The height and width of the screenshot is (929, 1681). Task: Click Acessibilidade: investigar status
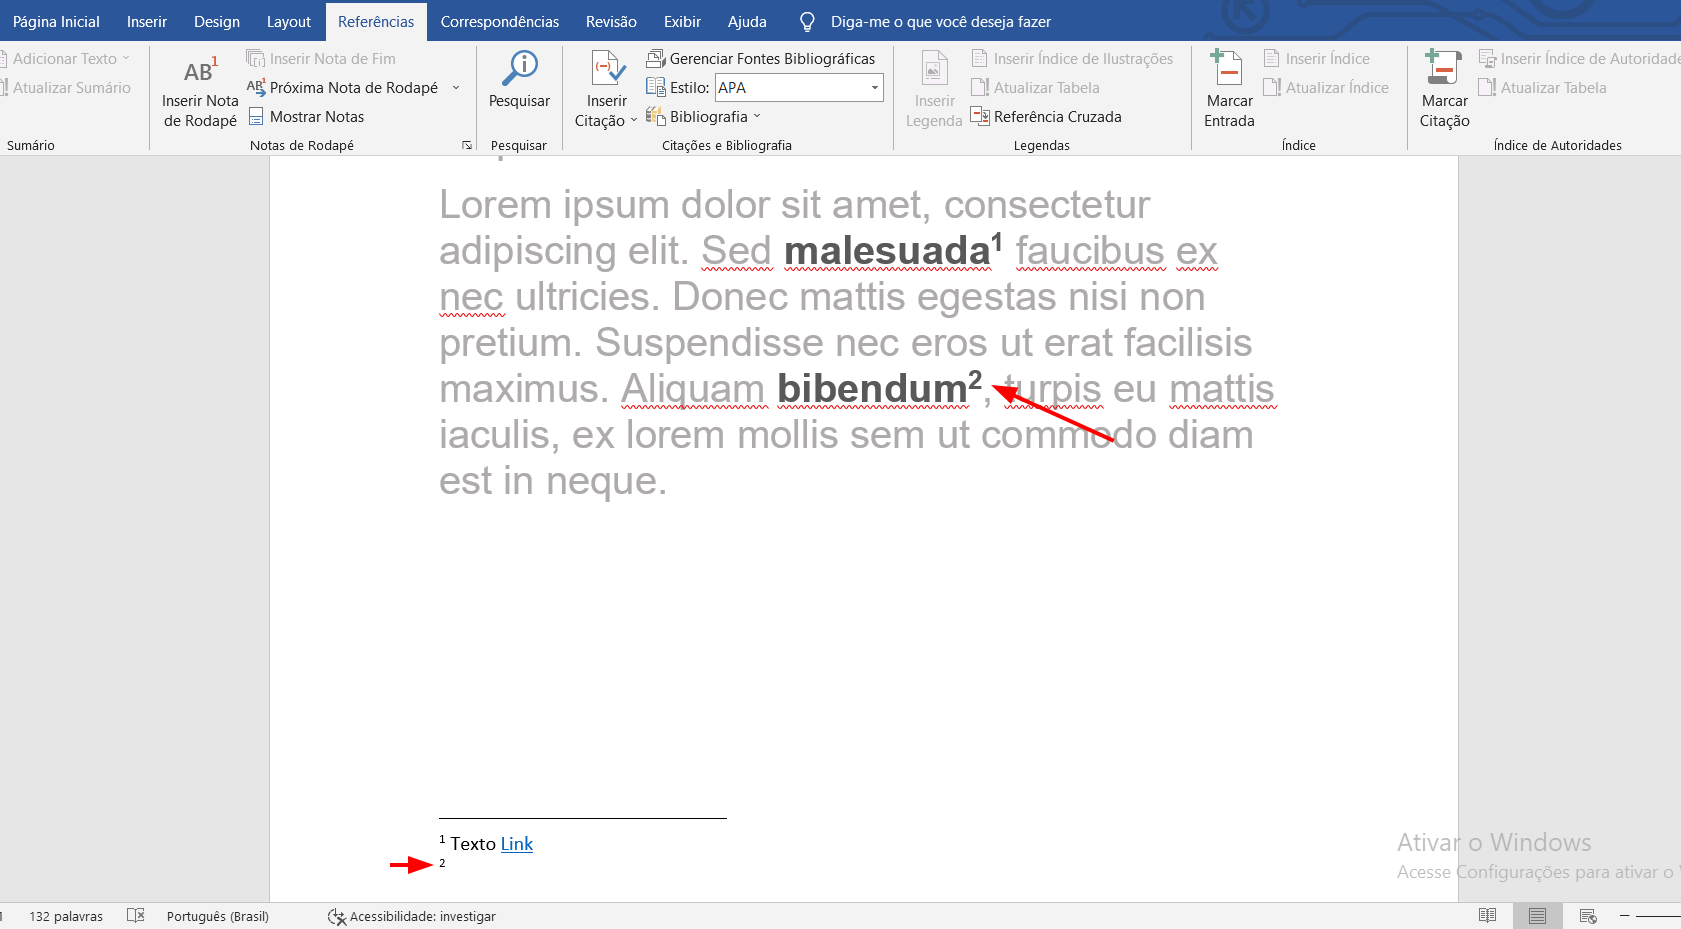[x=412, y=916]
